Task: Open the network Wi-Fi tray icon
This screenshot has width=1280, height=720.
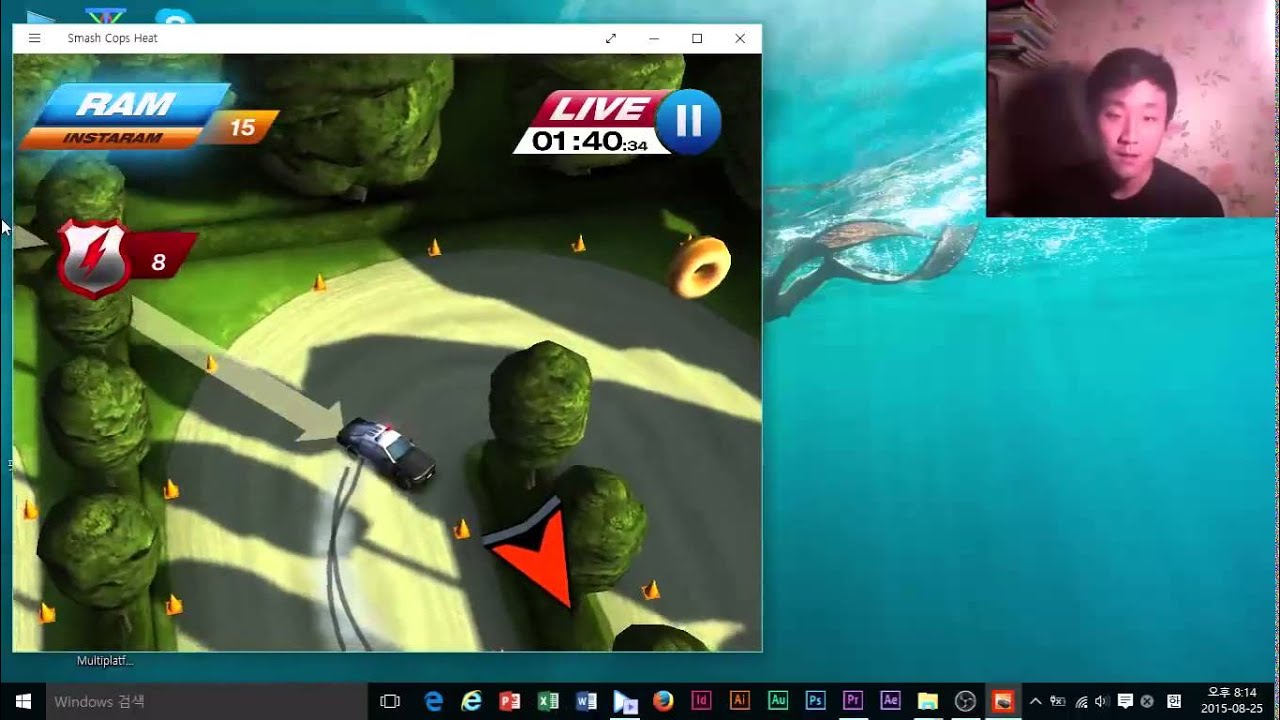Action: click(1081, 701)
